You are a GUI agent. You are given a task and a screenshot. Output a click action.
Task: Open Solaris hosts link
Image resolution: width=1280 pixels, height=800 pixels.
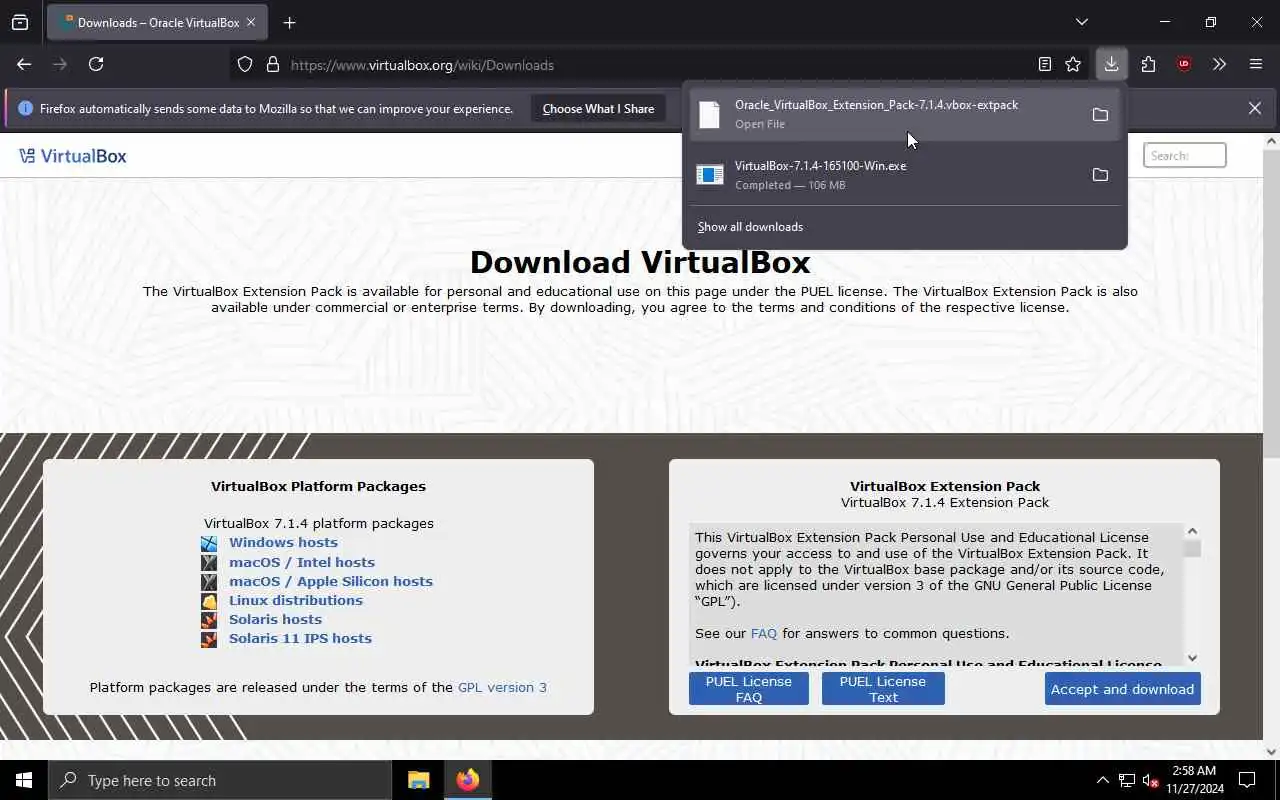point(275,619)
